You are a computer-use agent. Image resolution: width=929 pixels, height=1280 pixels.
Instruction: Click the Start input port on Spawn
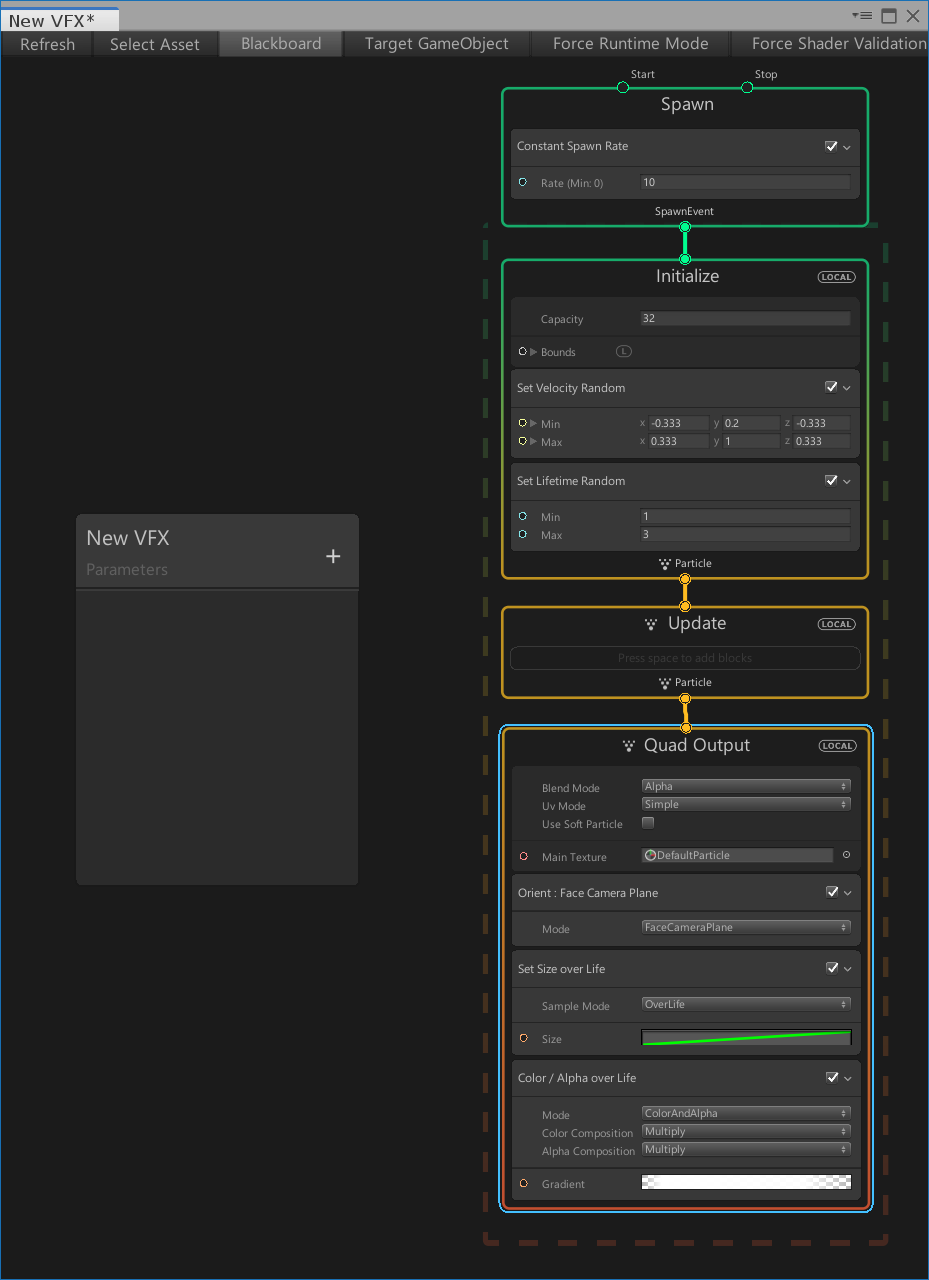coord(623,88)
